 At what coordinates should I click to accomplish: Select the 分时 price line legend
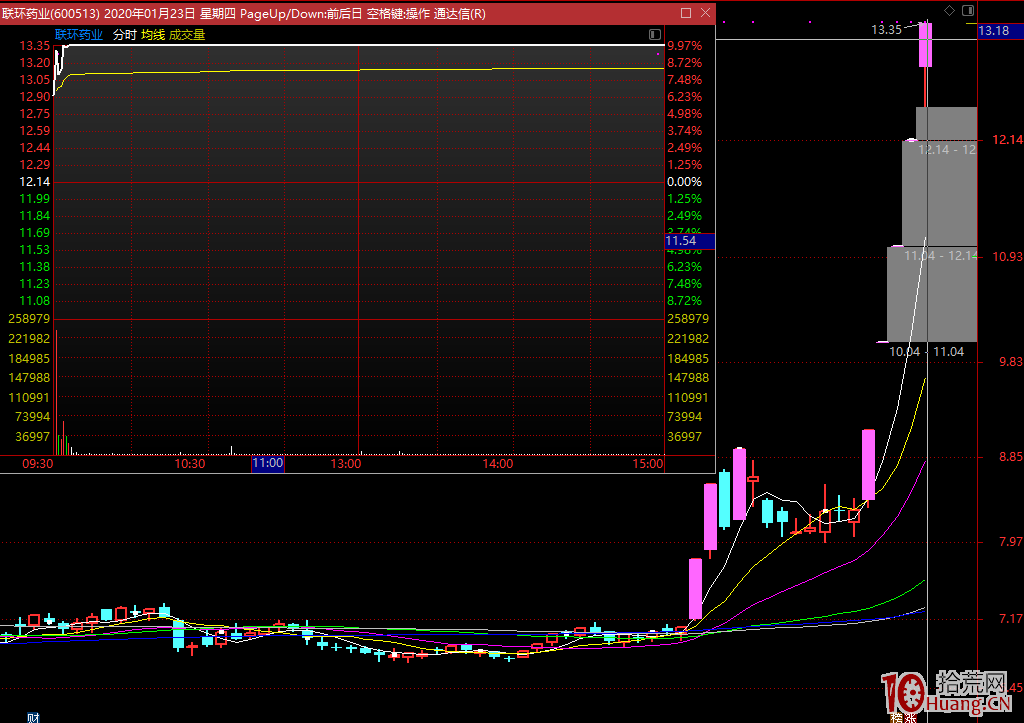(x=124, y=34)
